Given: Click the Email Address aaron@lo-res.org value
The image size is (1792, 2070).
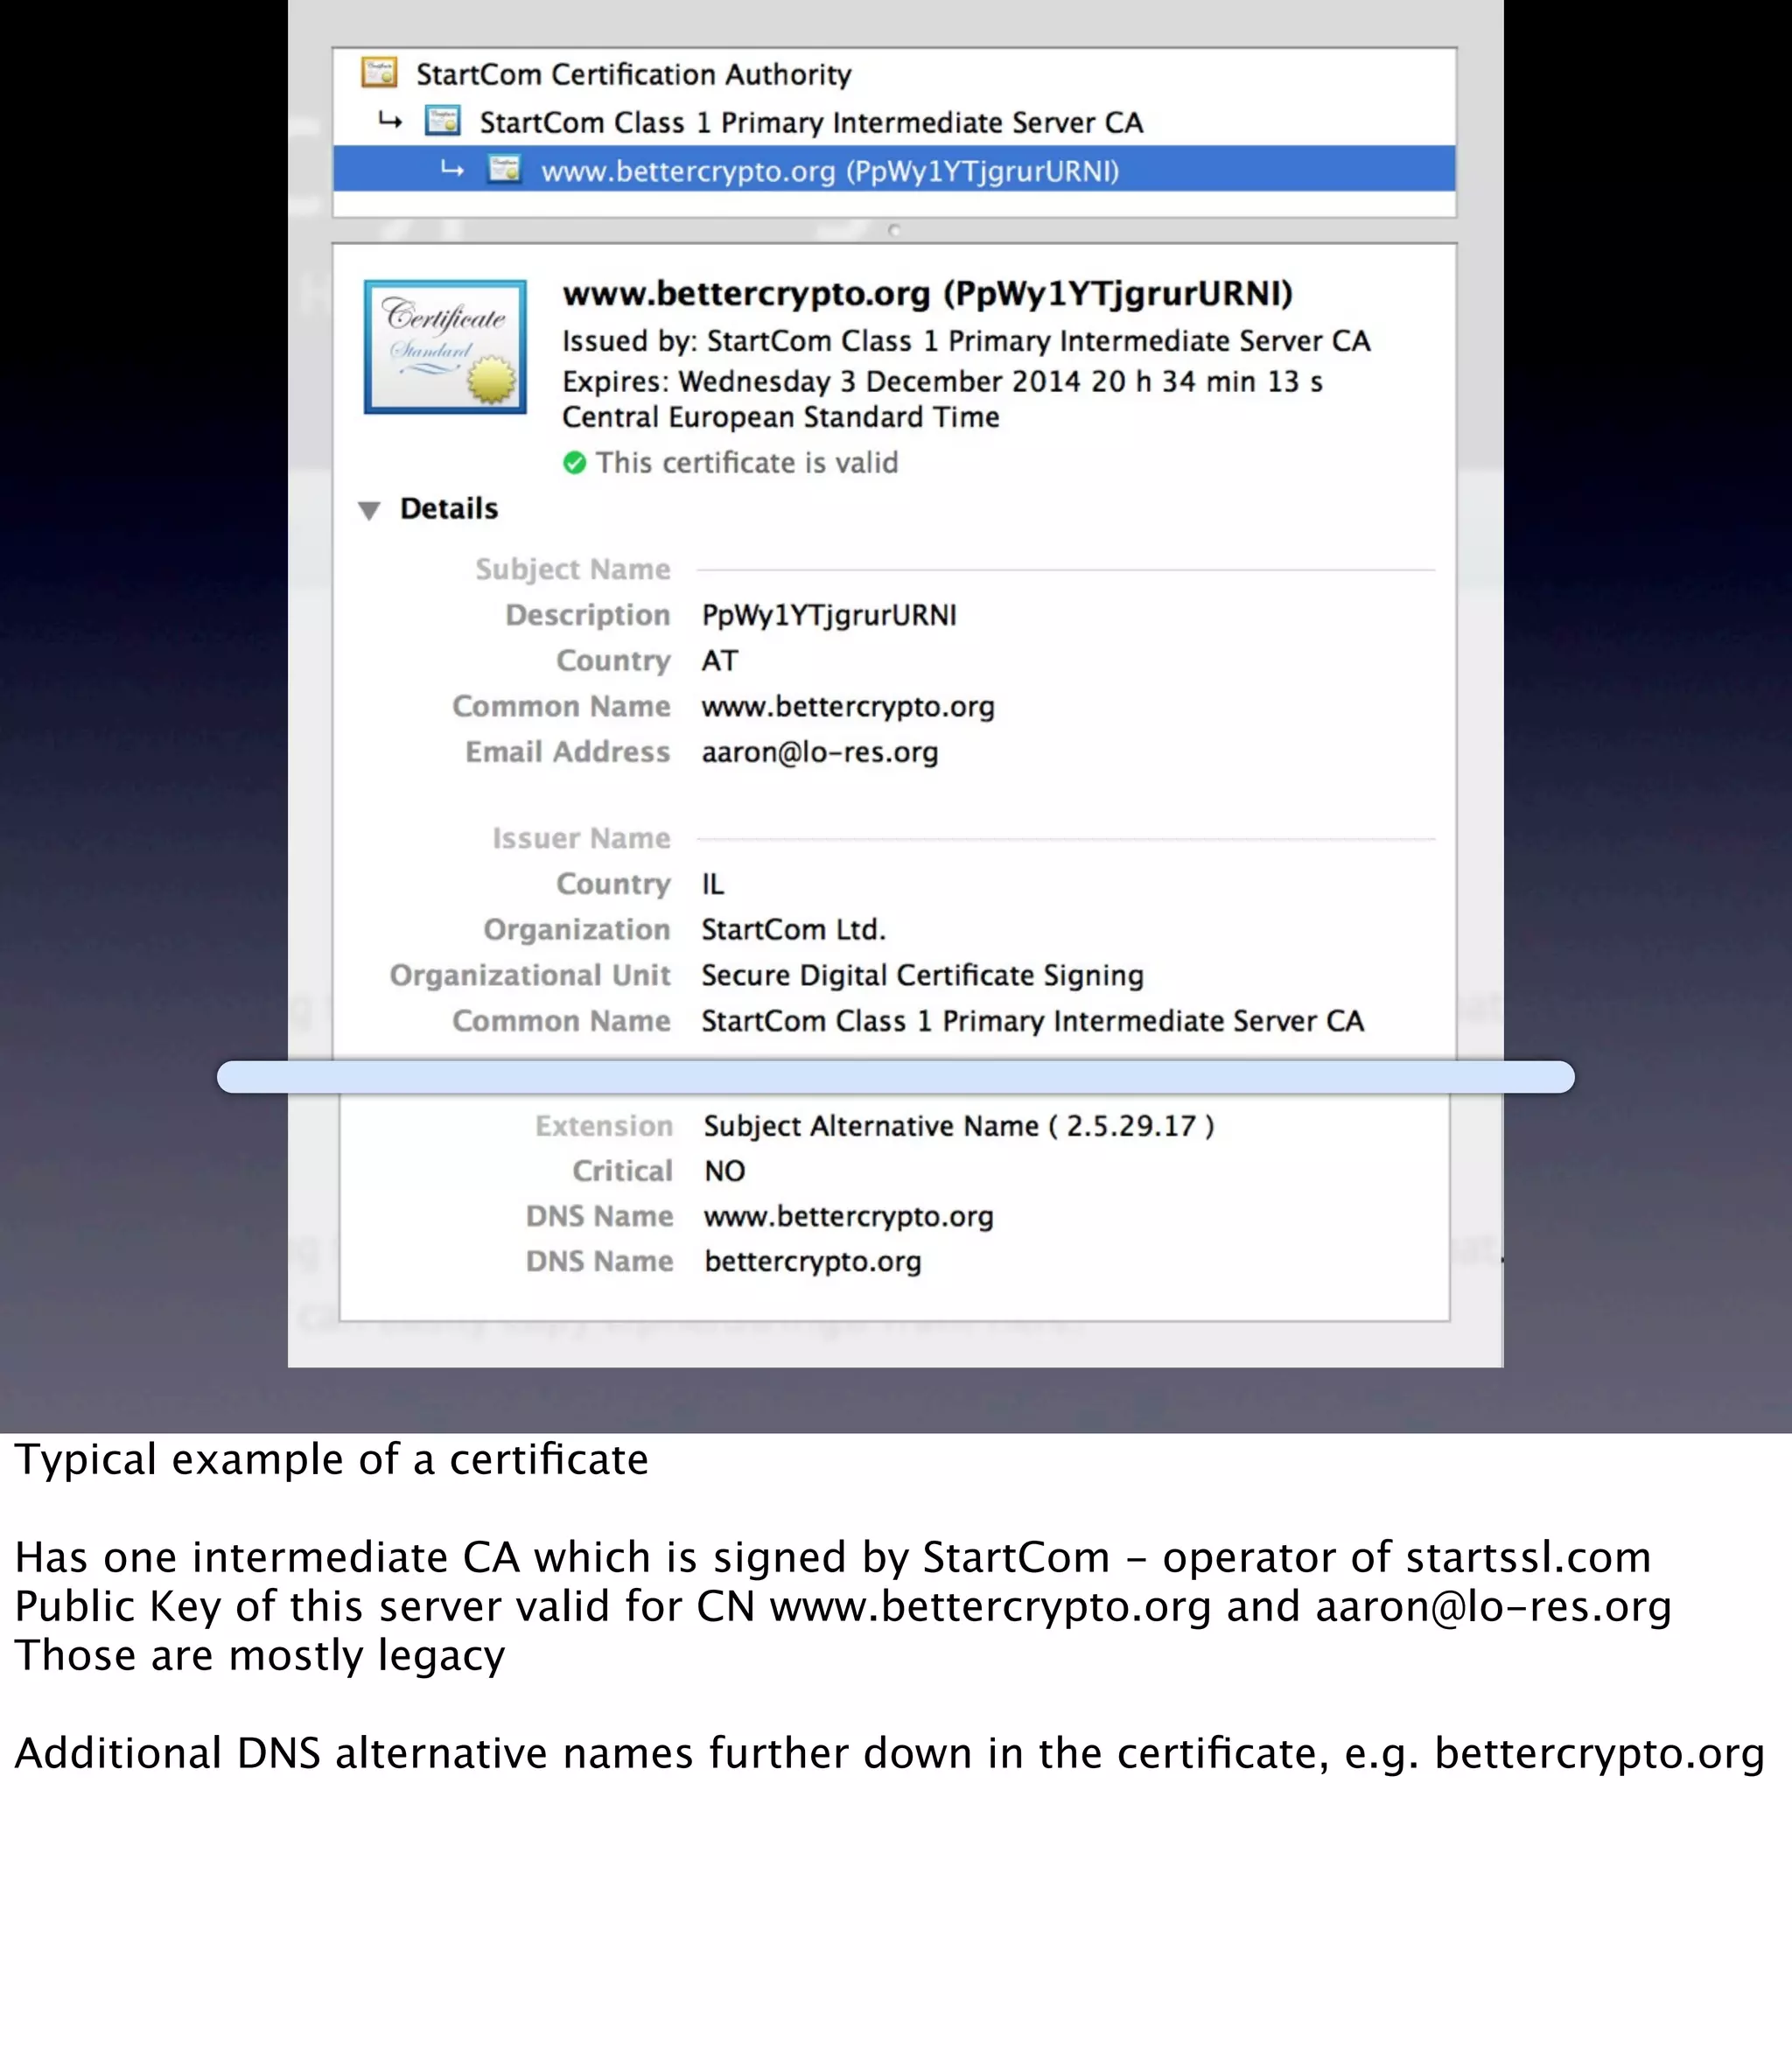Looking at the screenshot, I should 820,752.
